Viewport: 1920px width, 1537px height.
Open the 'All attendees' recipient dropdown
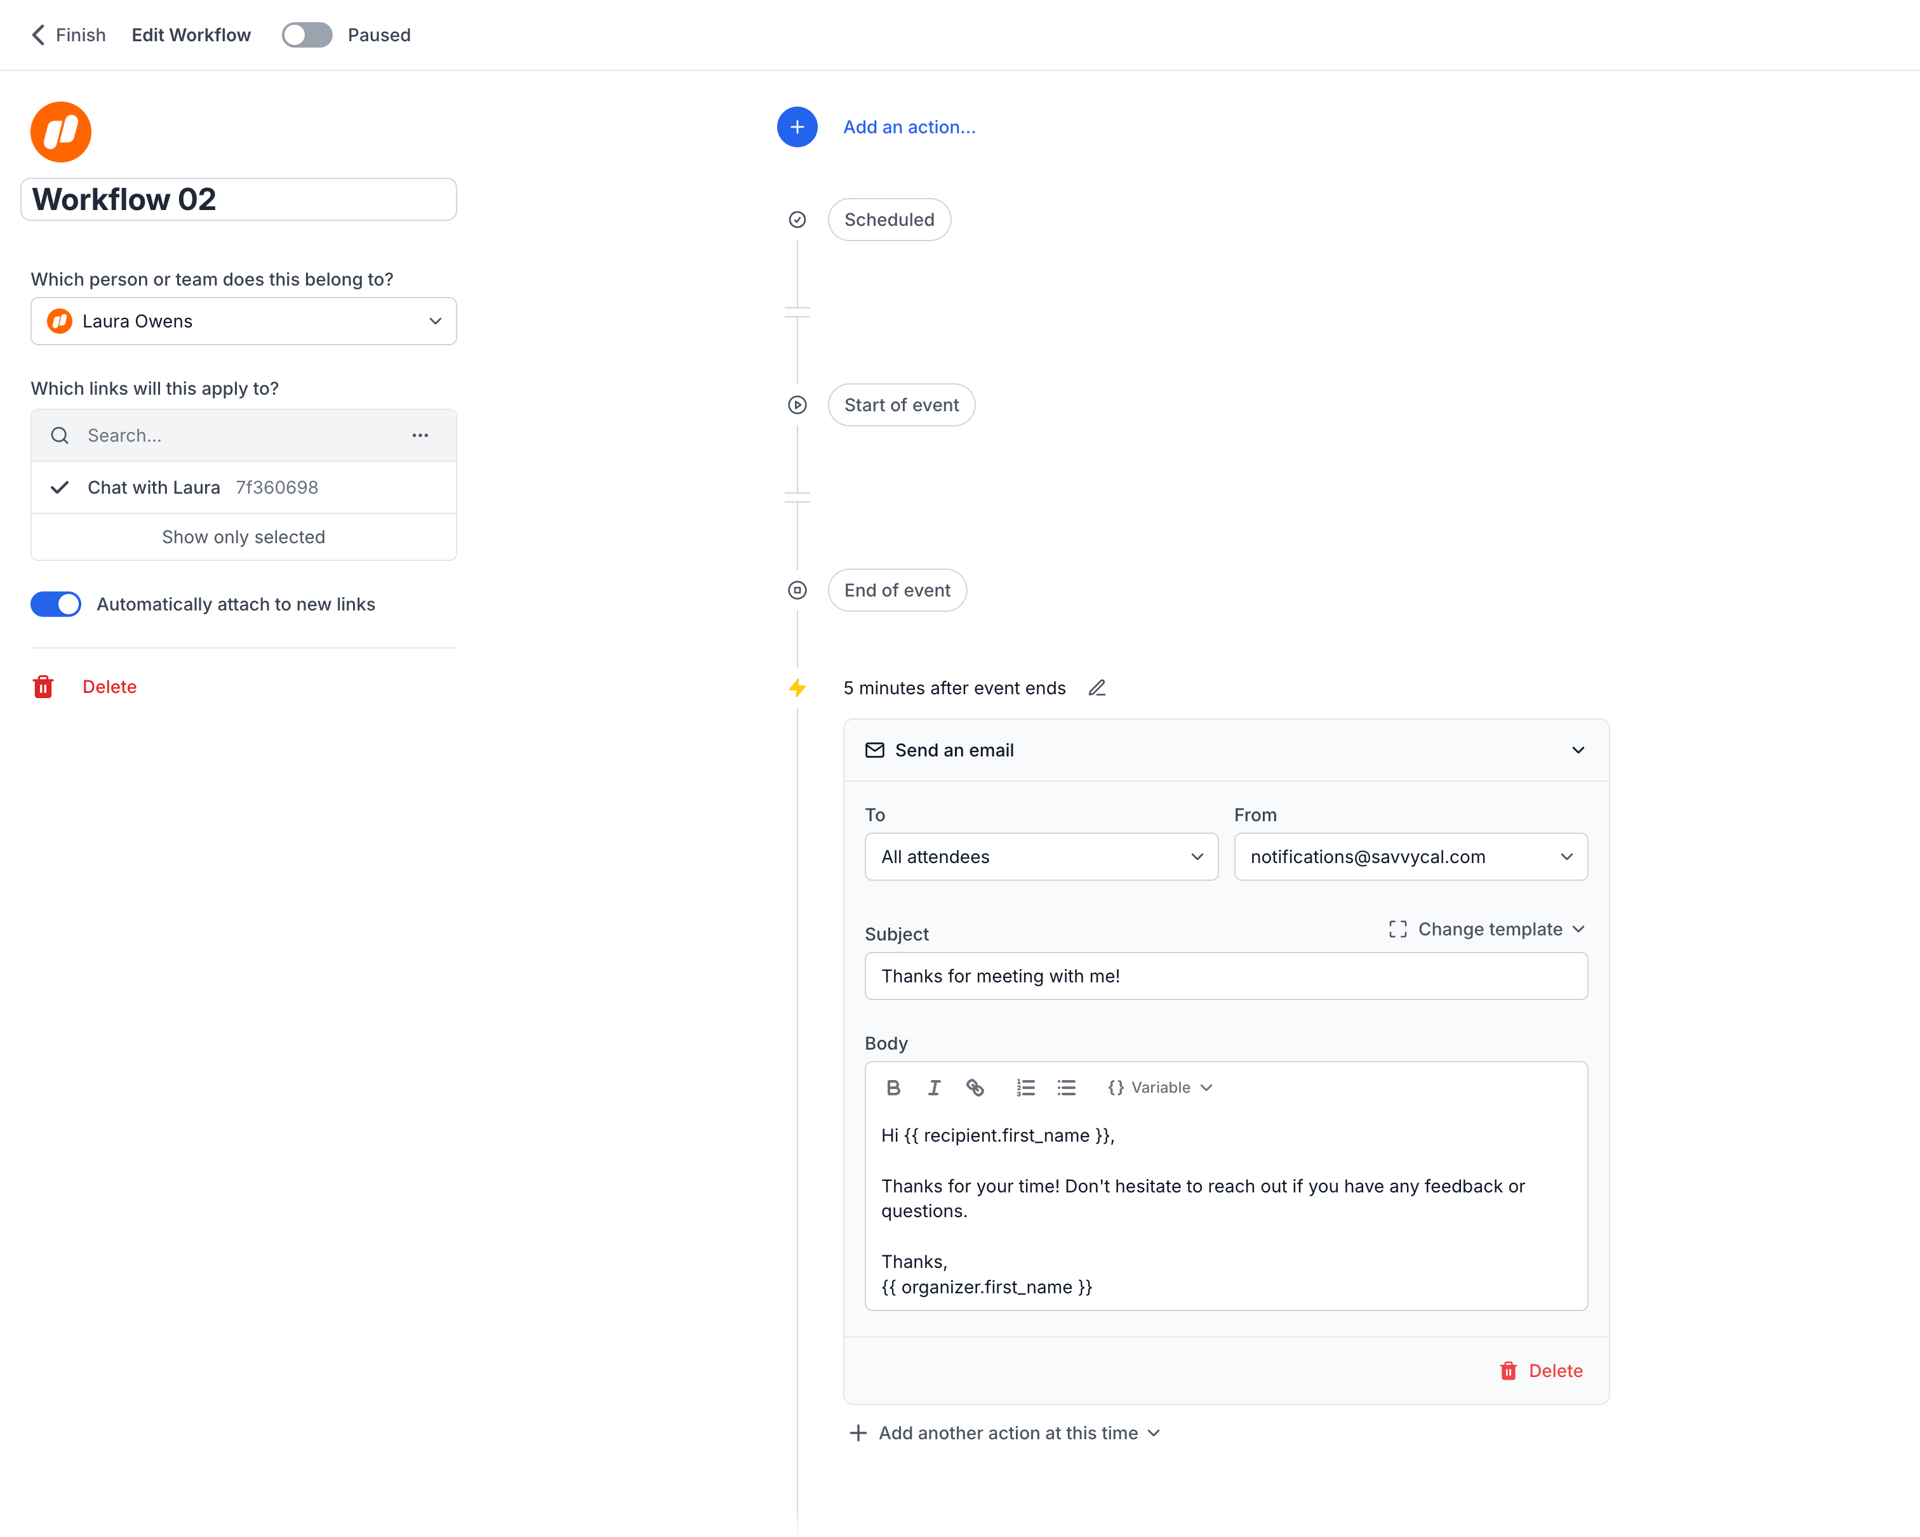[x=1040, y=856]
